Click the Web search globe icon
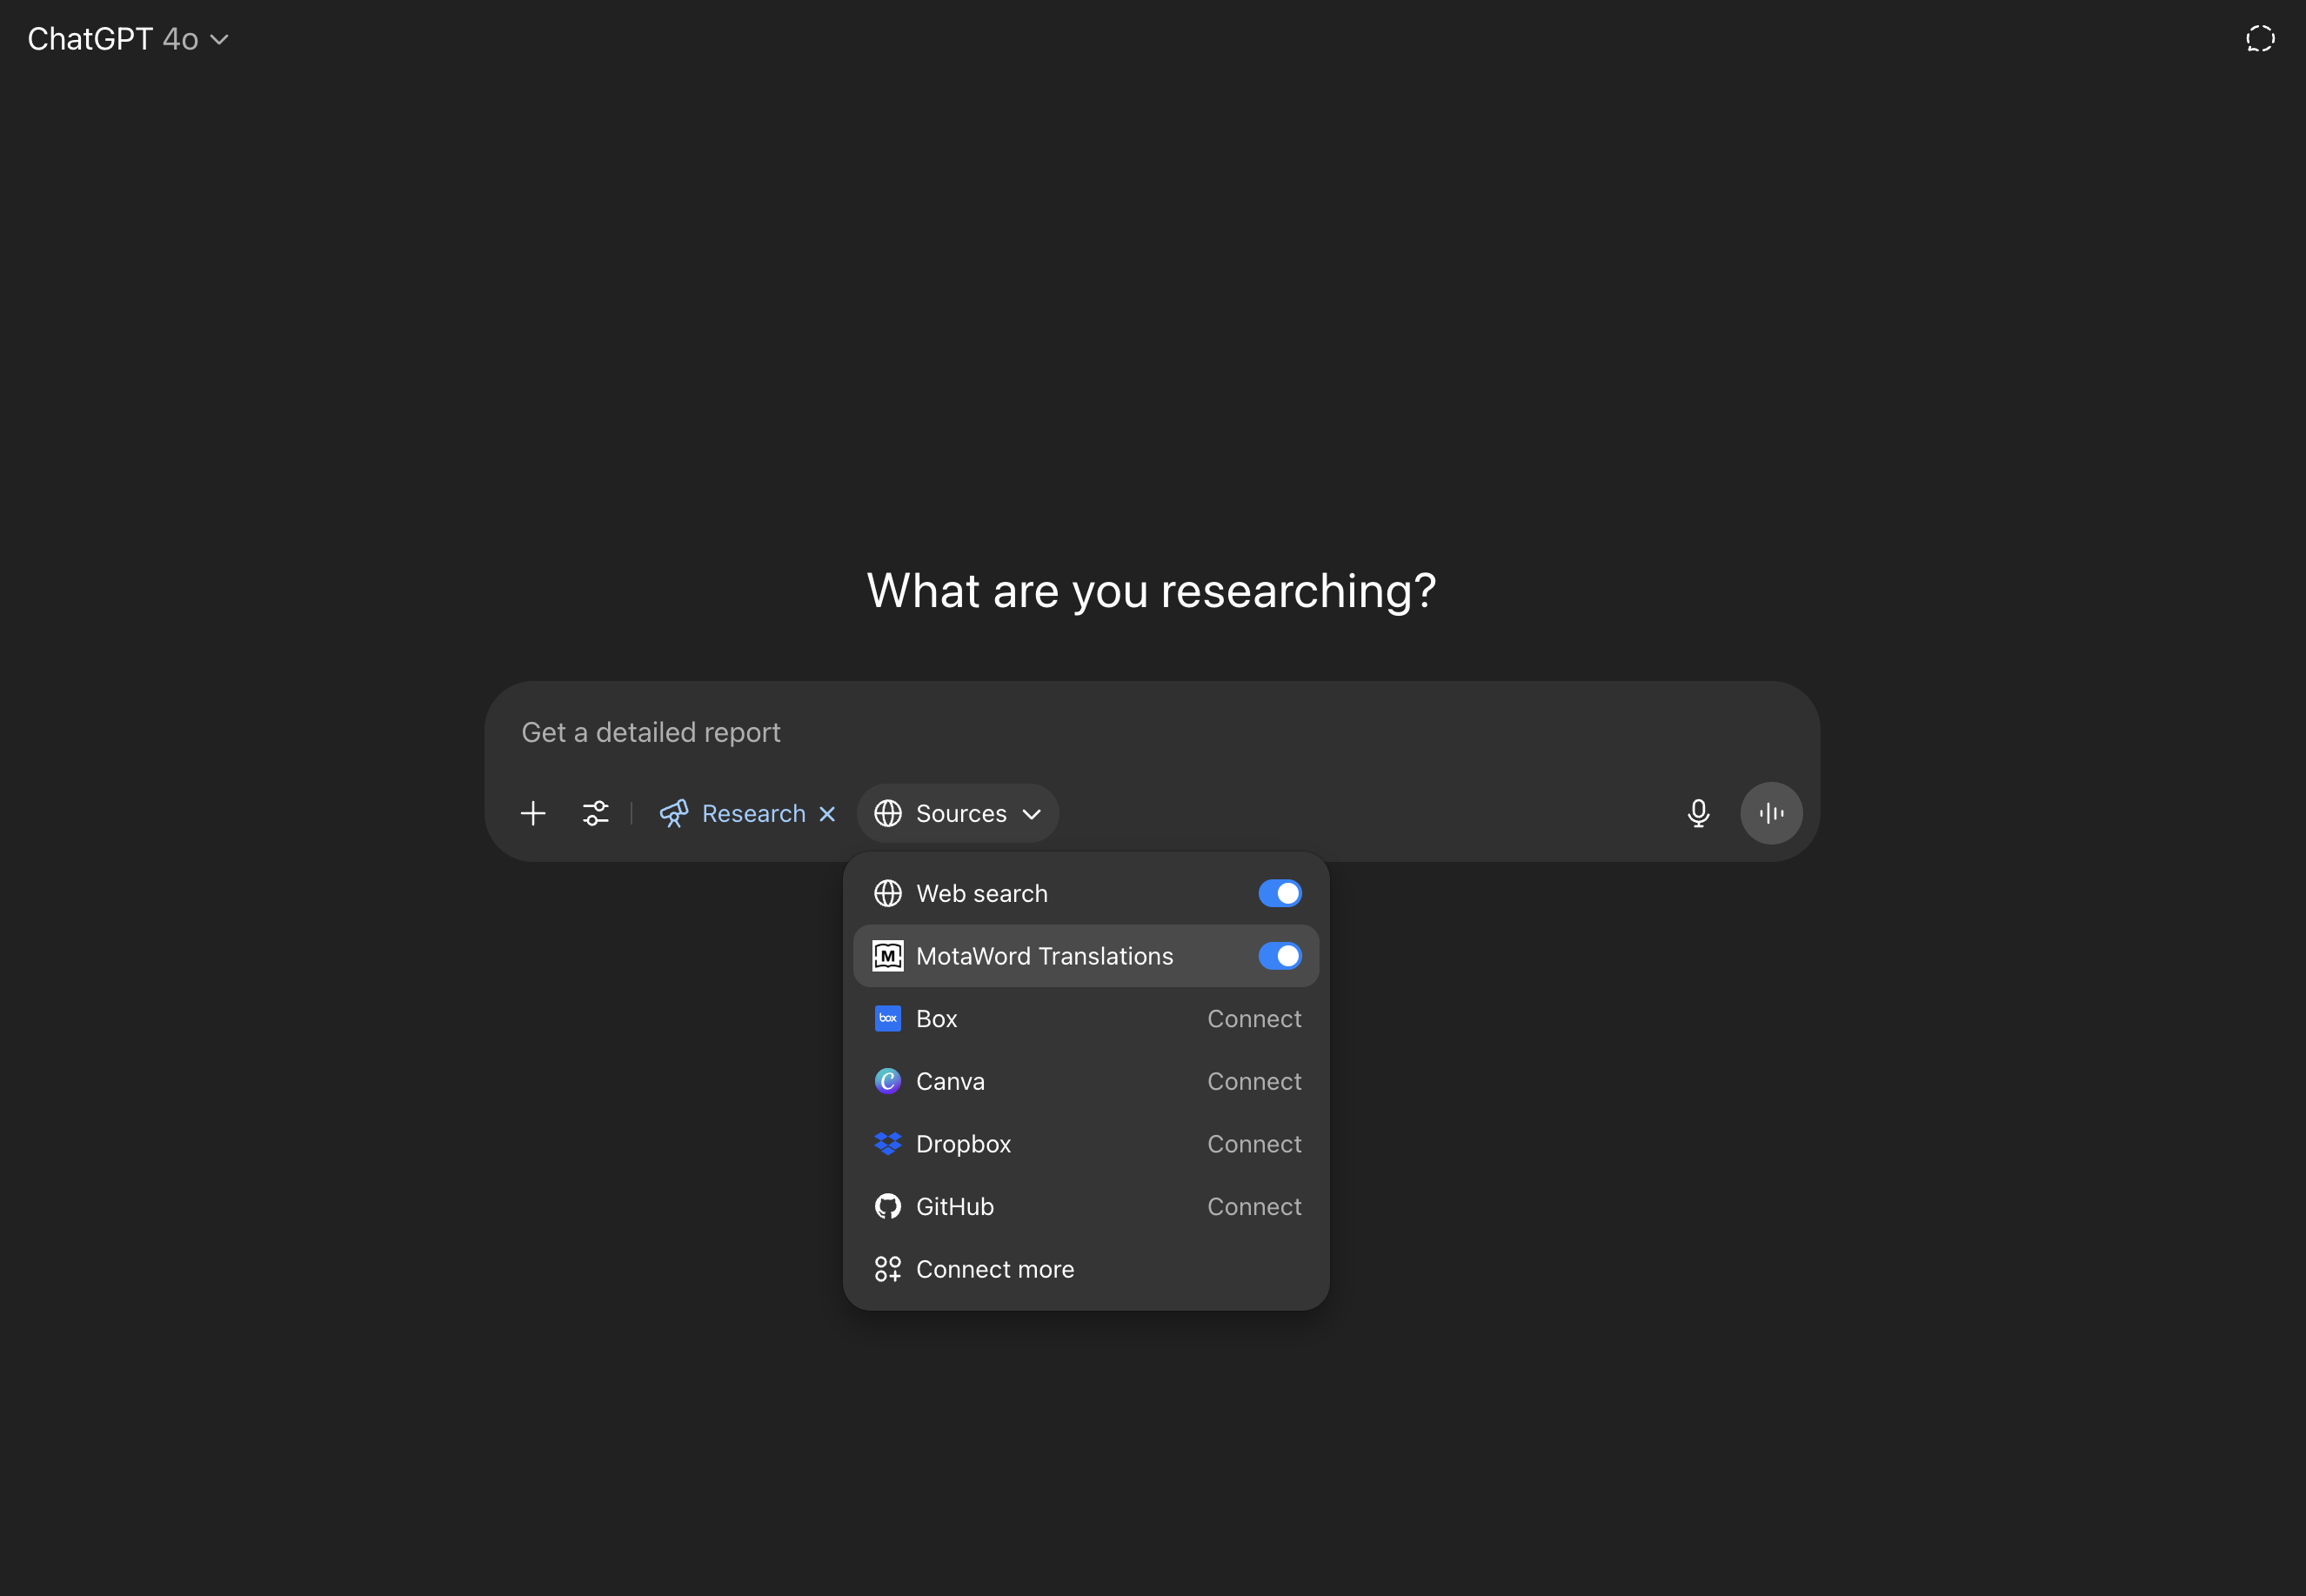The width and height of the screenshot is (2306, 1596). coord(888,893)
